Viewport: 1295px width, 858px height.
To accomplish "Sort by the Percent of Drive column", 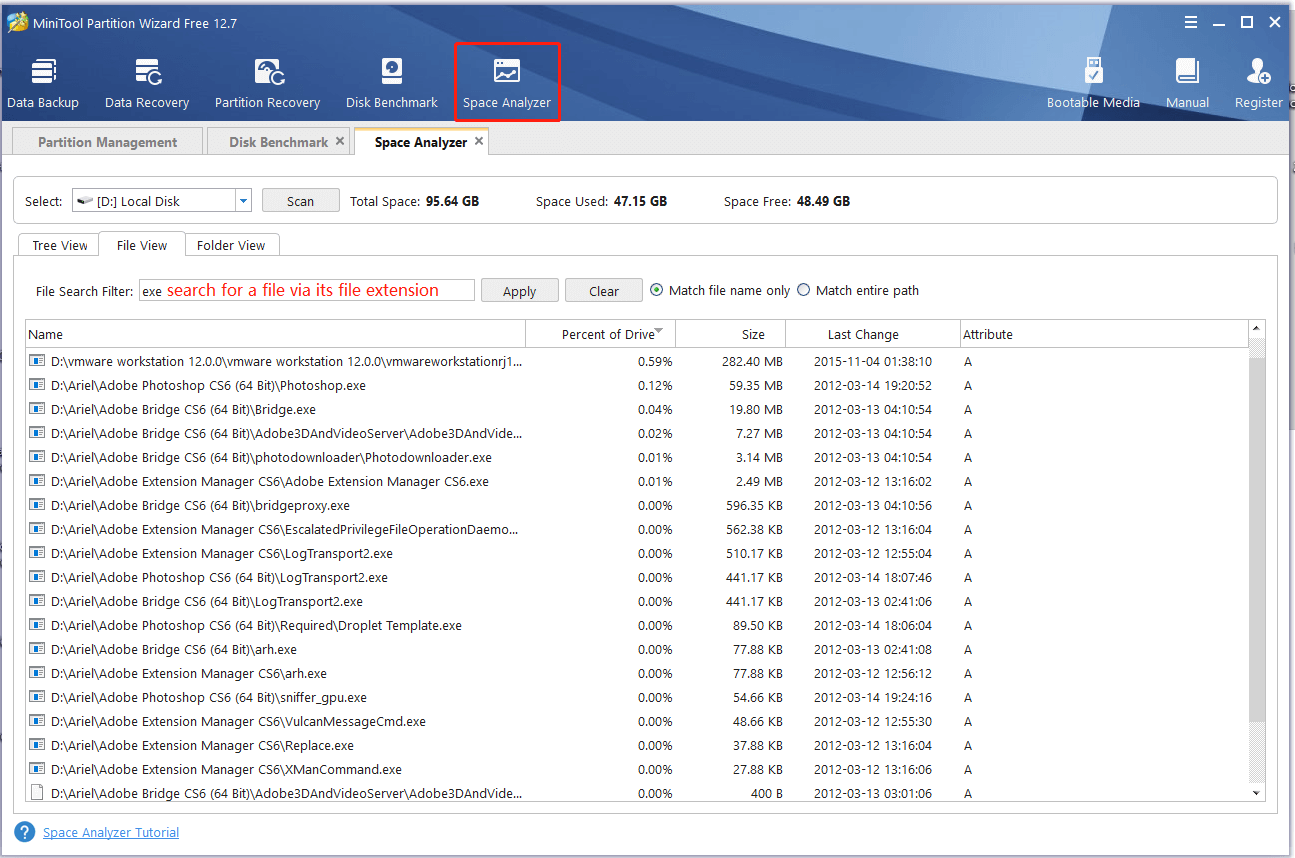I will pyautogui.click(x=601, y=334).
